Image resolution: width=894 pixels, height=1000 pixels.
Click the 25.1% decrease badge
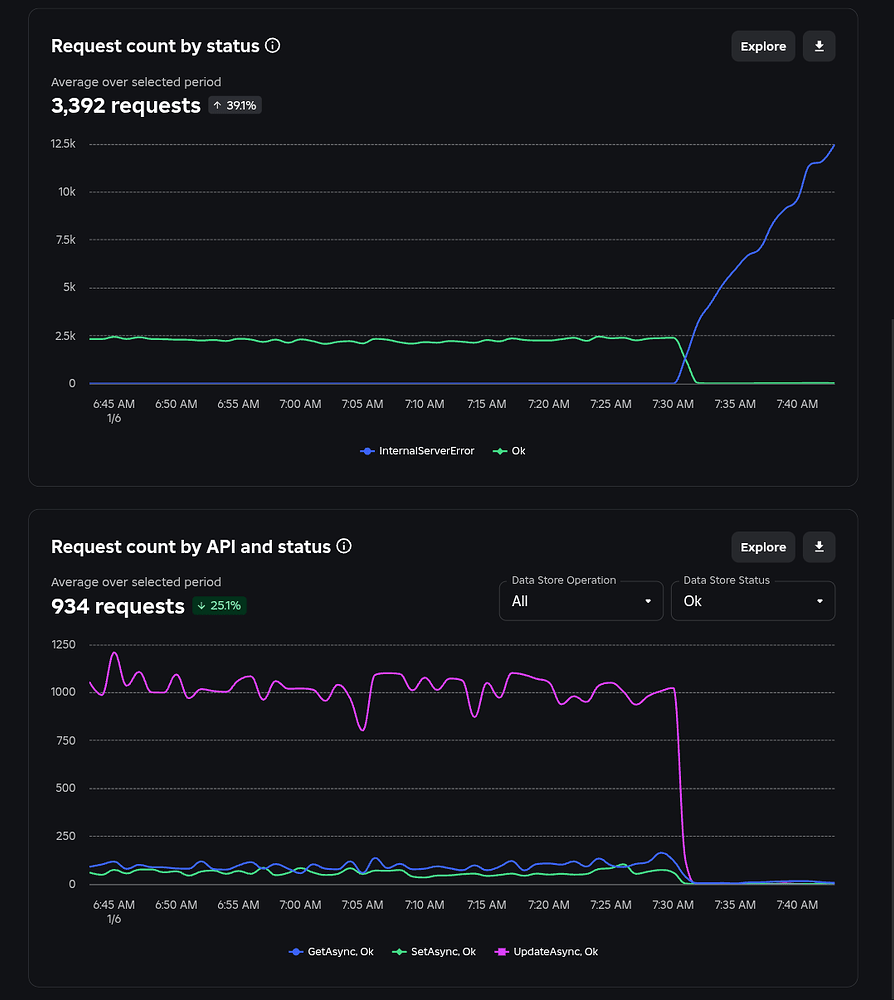pos(219,606)
